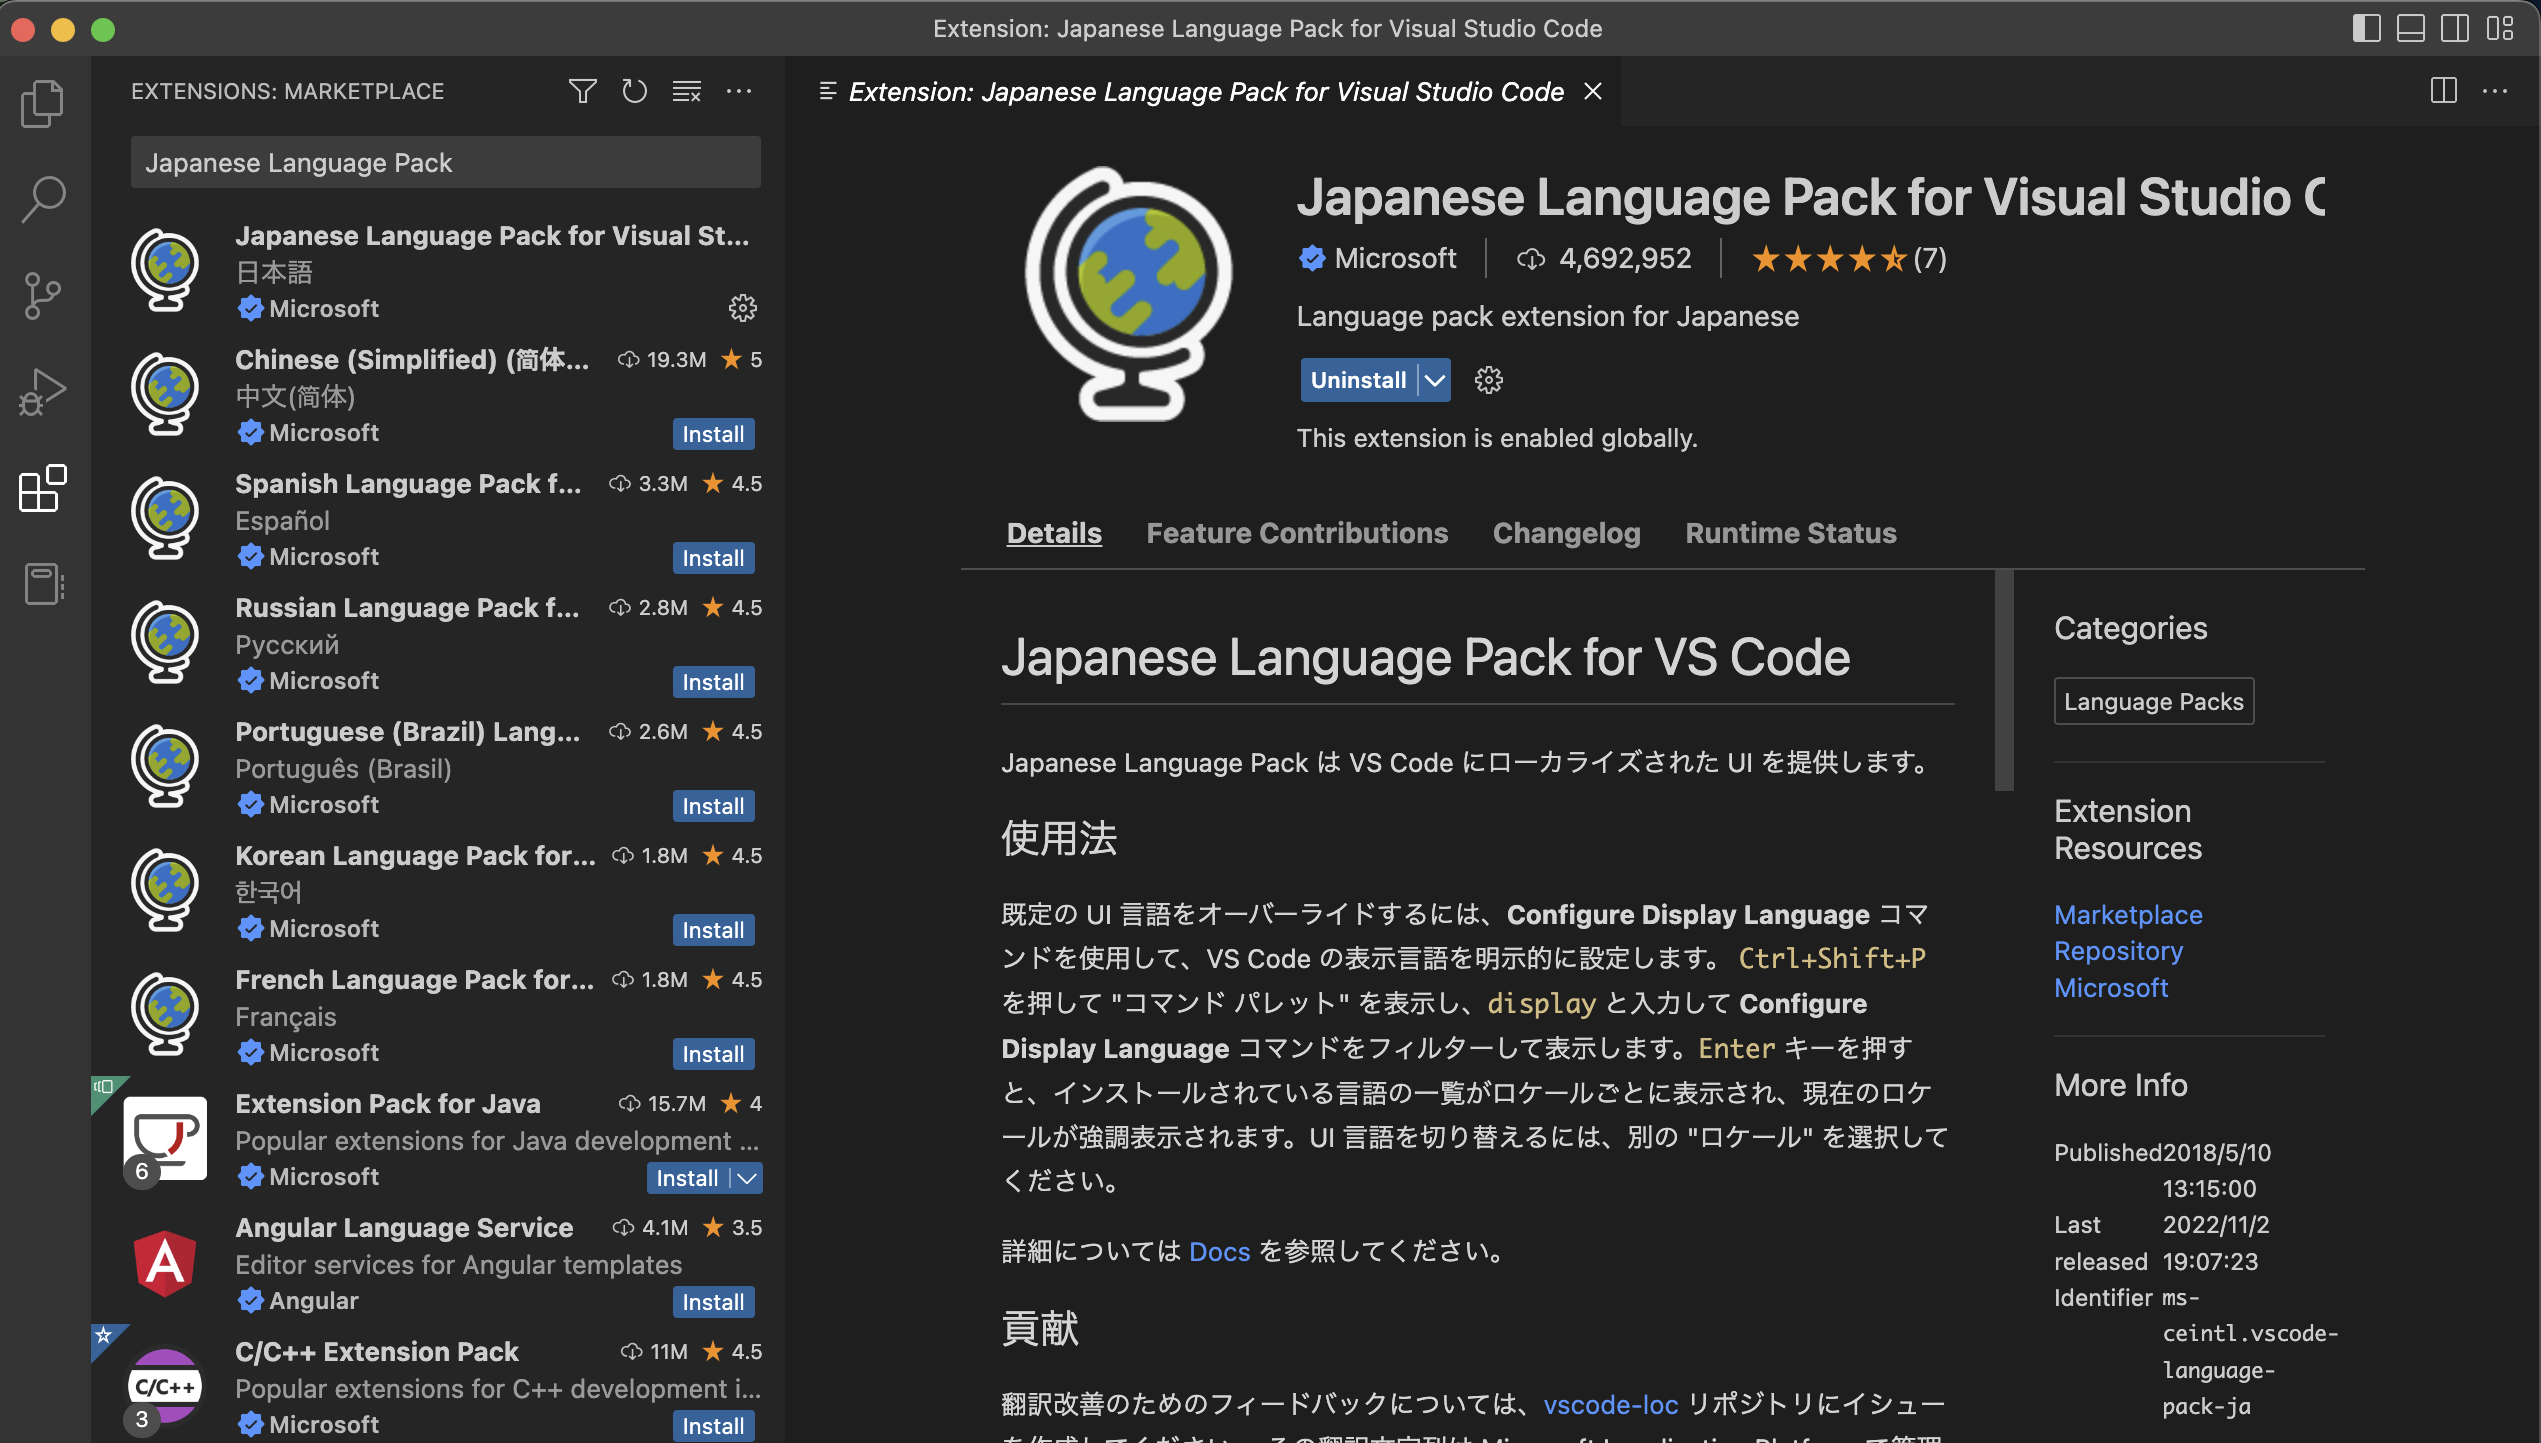Open the Docs link in readme

click(1219, 1252)
